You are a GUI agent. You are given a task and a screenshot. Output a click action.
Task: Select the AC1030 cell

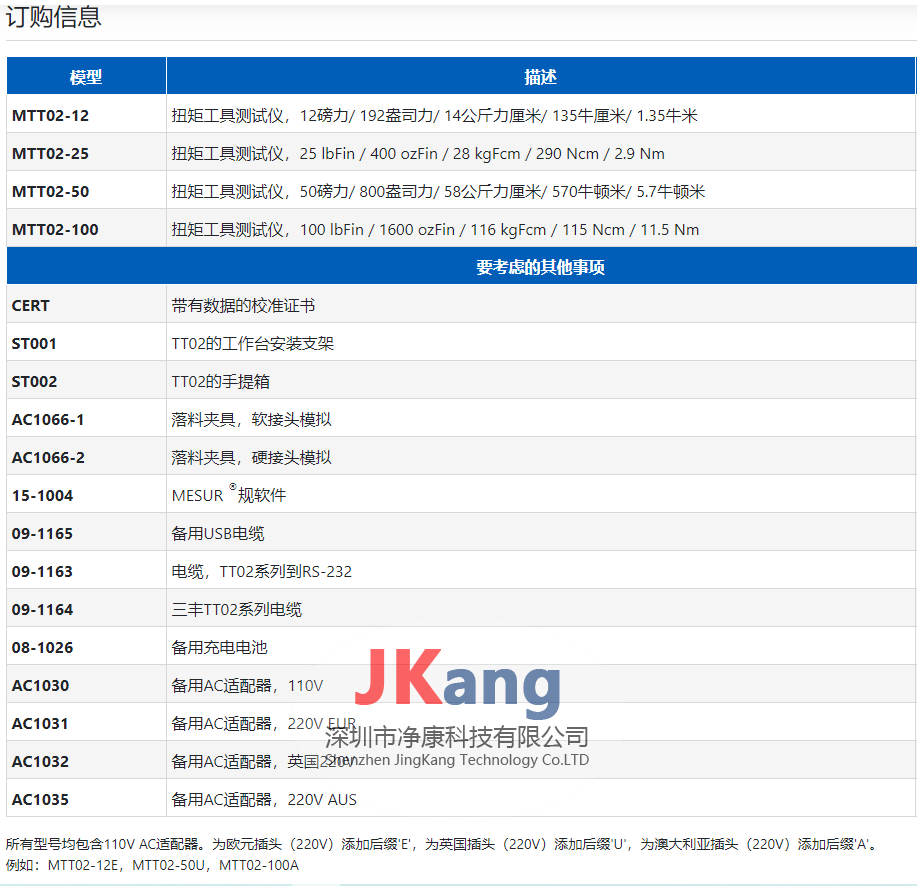pos(86,685)
